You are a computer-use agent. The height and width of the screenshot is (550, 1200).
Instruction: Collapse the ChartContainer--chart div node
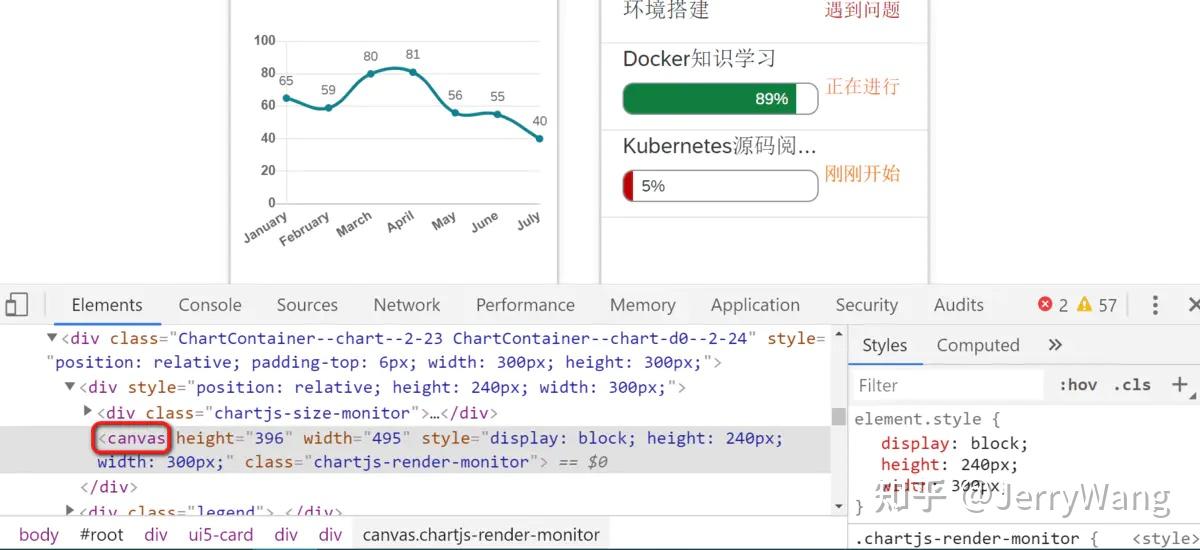coord(51,339)
